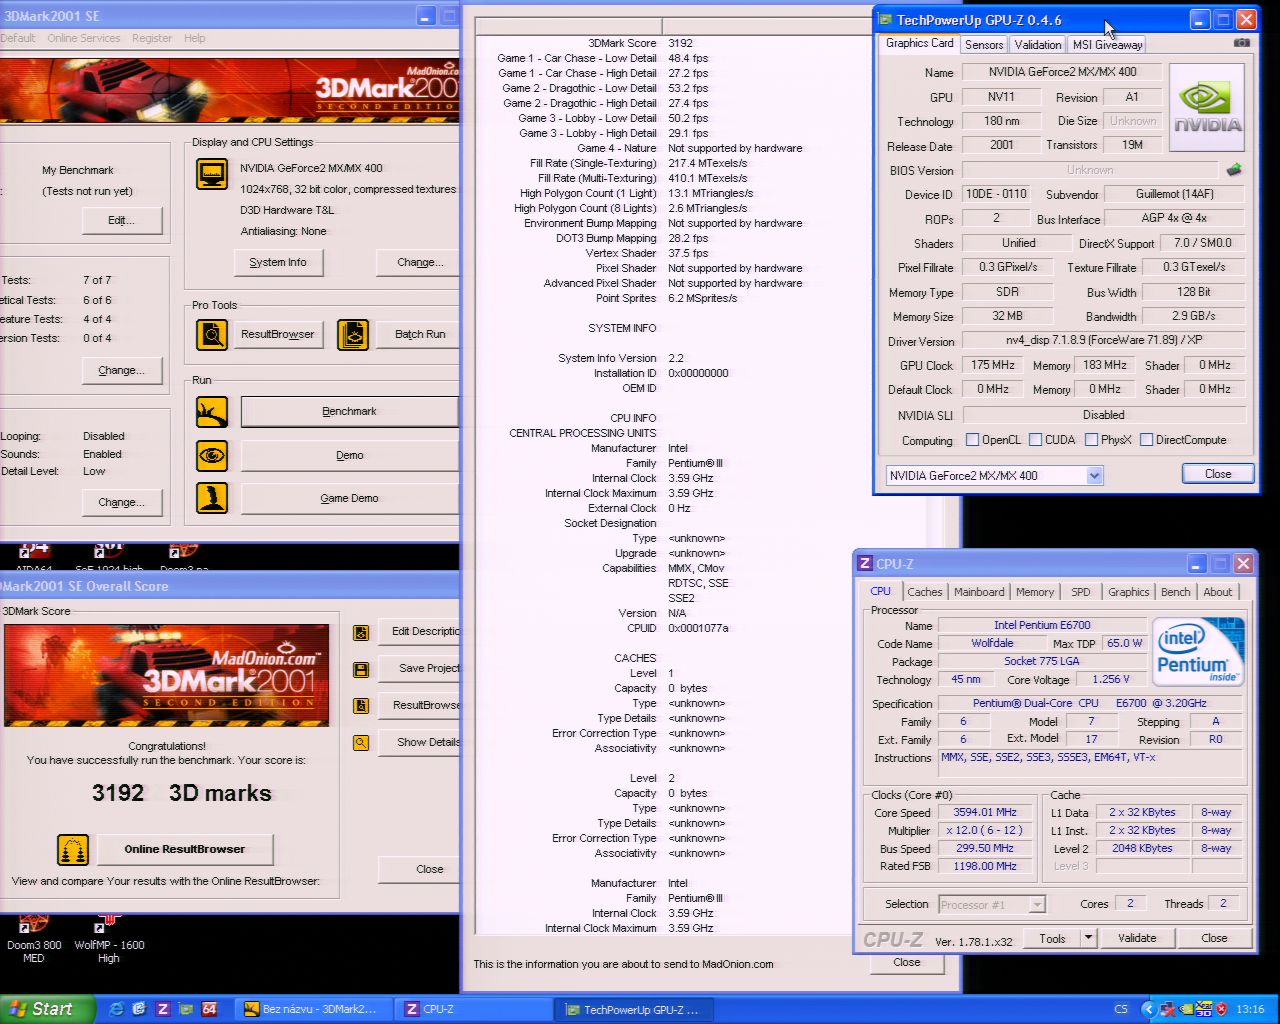Click the Online ResultBrowser people icon
Screen dimensions: 1280x1024
point(73,849)
